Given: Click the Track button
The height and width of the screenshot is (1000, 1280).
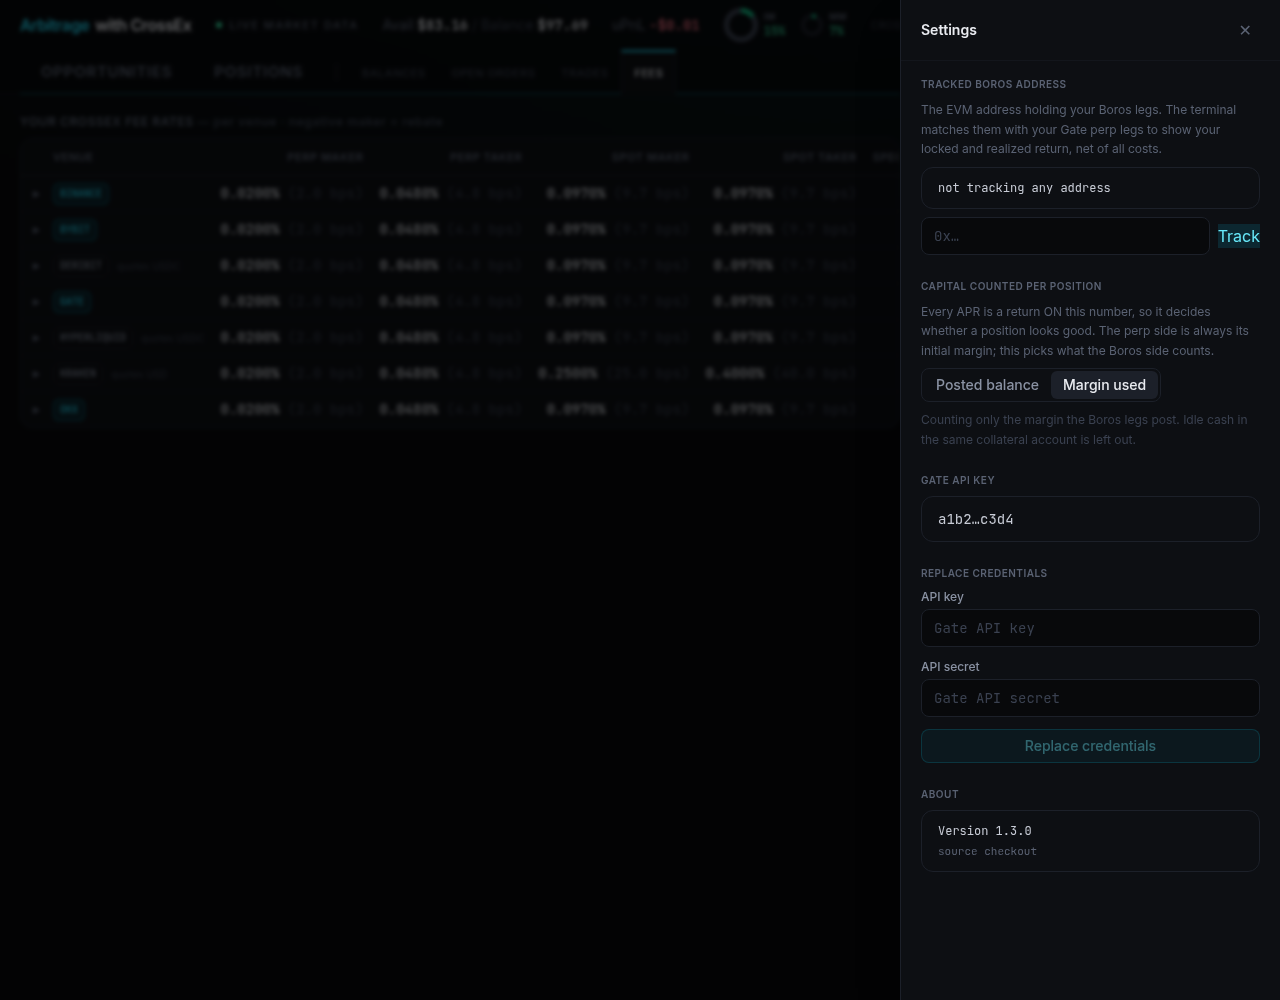Looking at the screenshot, I should point(1239,236).
